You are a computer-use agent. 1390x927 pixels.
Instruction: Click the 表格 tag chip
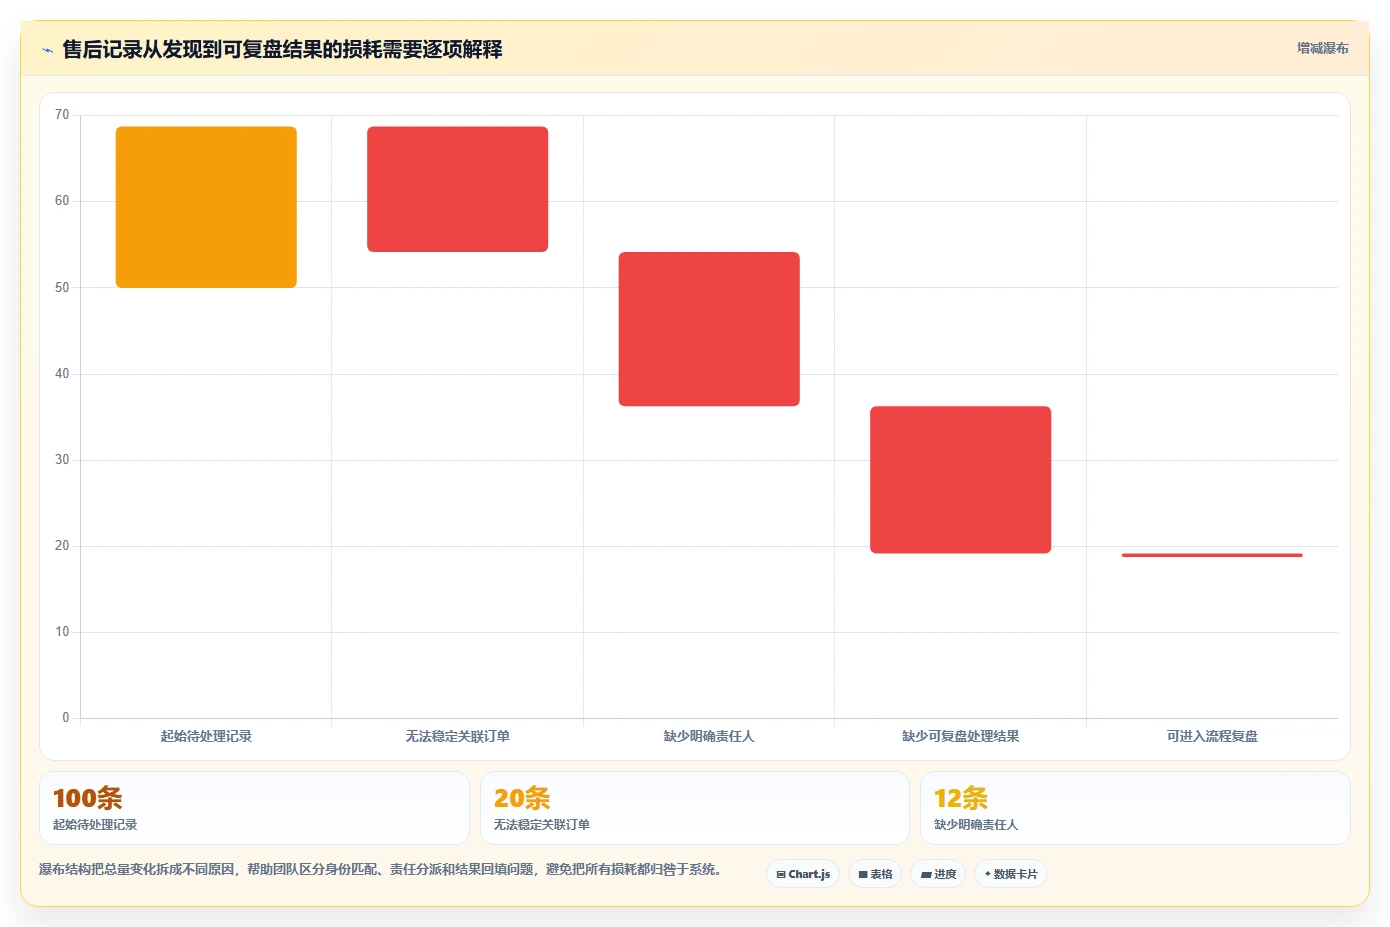[875, 874]
